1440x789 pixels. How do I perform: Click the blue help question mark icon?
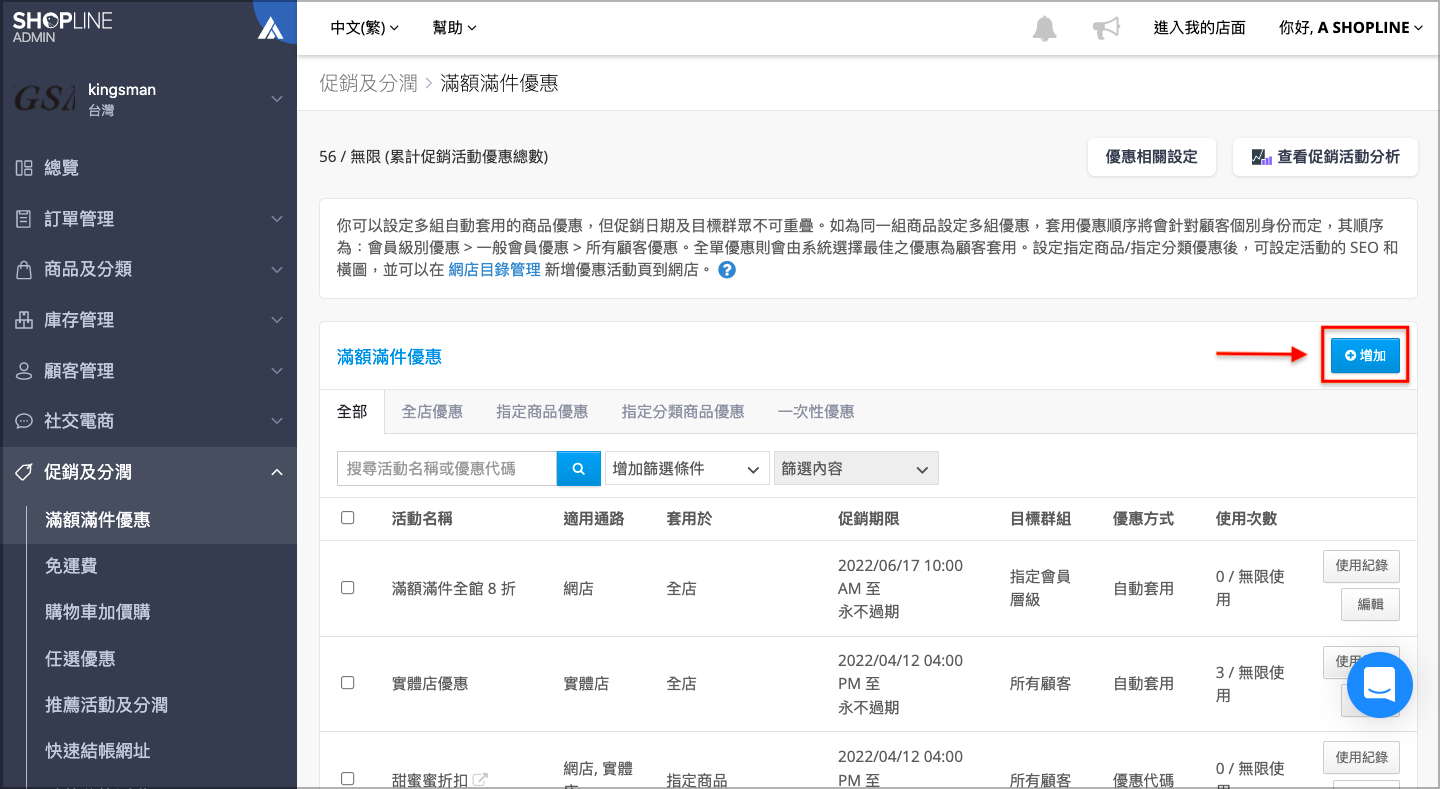tap(727, 270)
